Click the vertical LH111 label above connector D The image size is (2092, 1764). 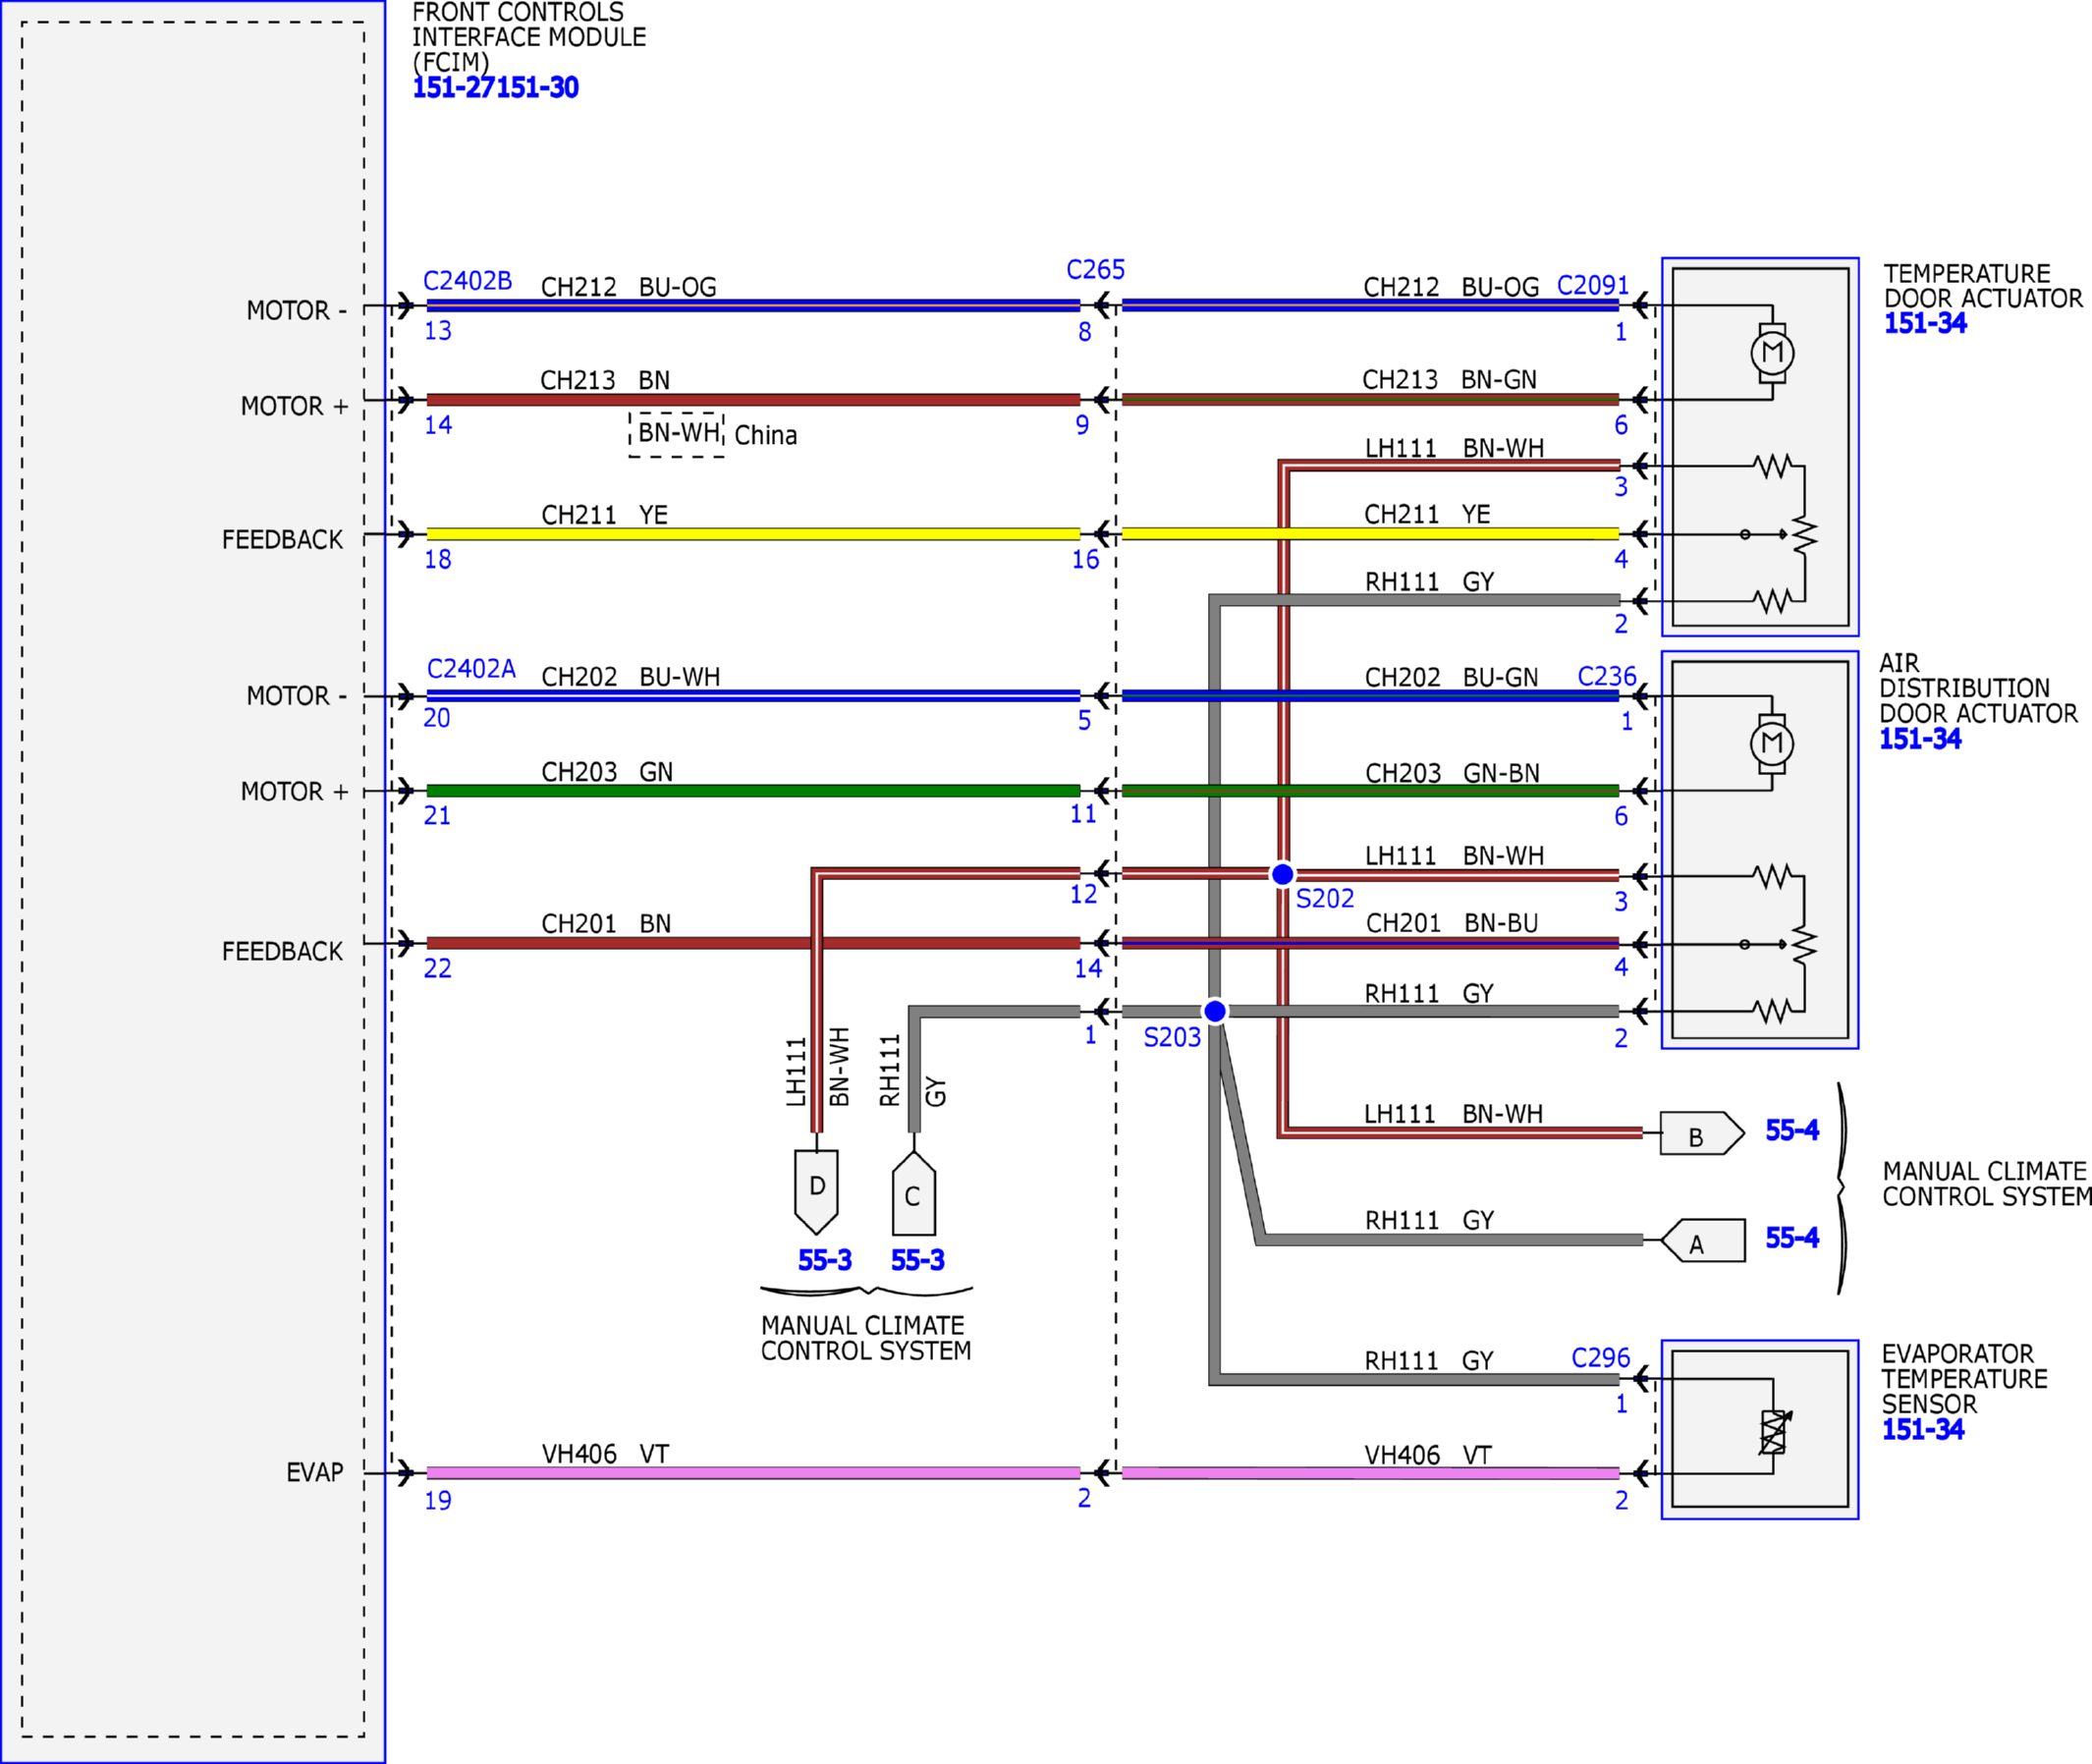[796, 1071]
